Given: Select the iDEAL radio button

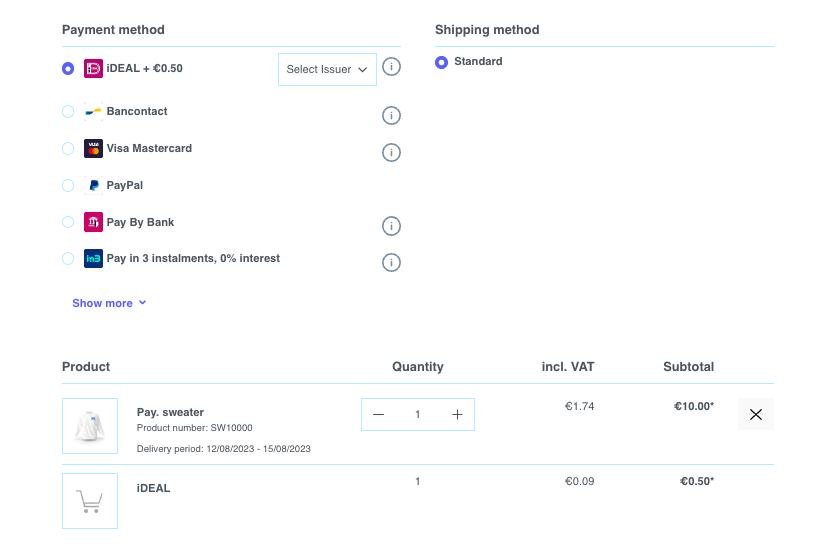Looking at the screenshot, I should click(x=68, y=69).
